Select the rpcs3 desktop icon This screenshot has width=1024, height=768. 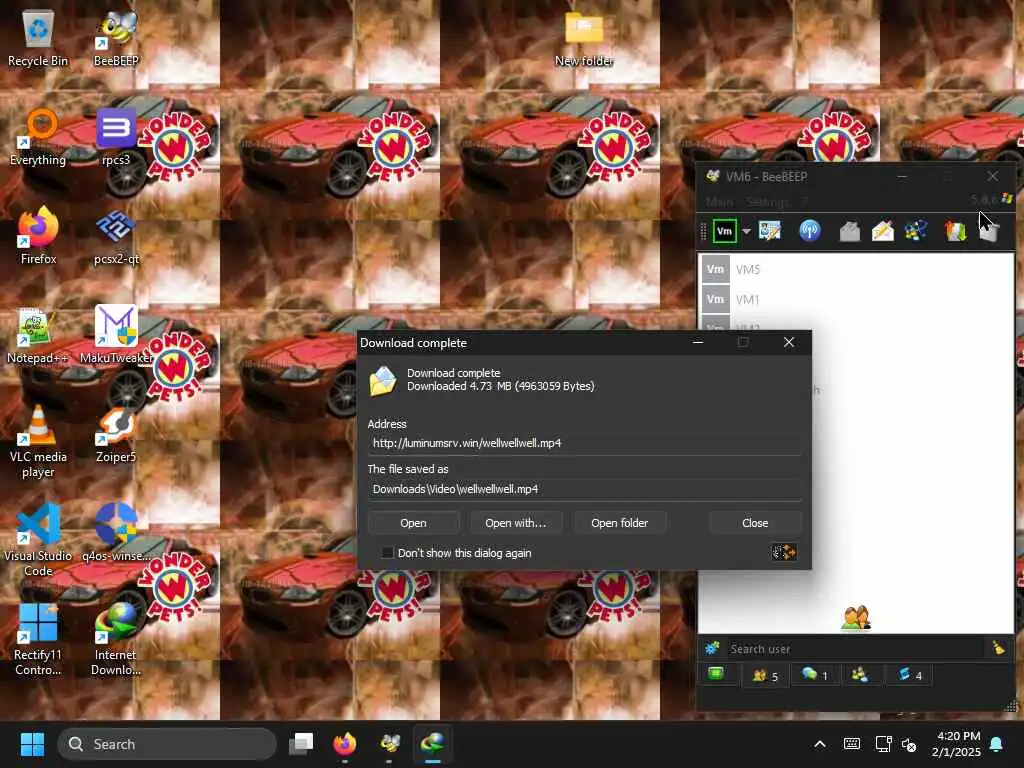coord(116,137)
